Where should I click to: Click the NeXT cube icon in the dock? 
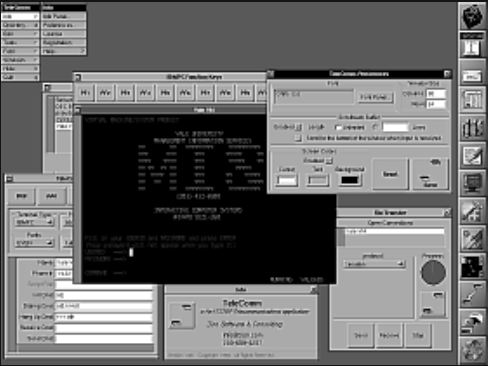[472, 16]
